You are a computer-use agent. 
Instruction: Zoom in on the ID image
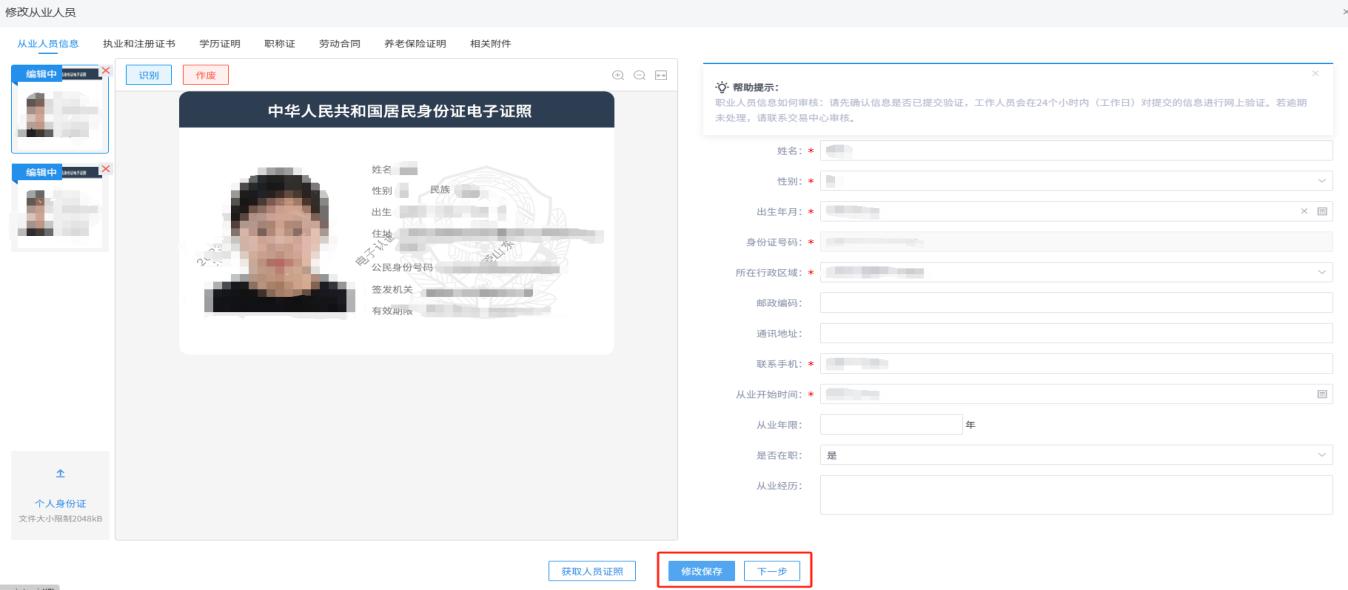click(x=618, y=75)
